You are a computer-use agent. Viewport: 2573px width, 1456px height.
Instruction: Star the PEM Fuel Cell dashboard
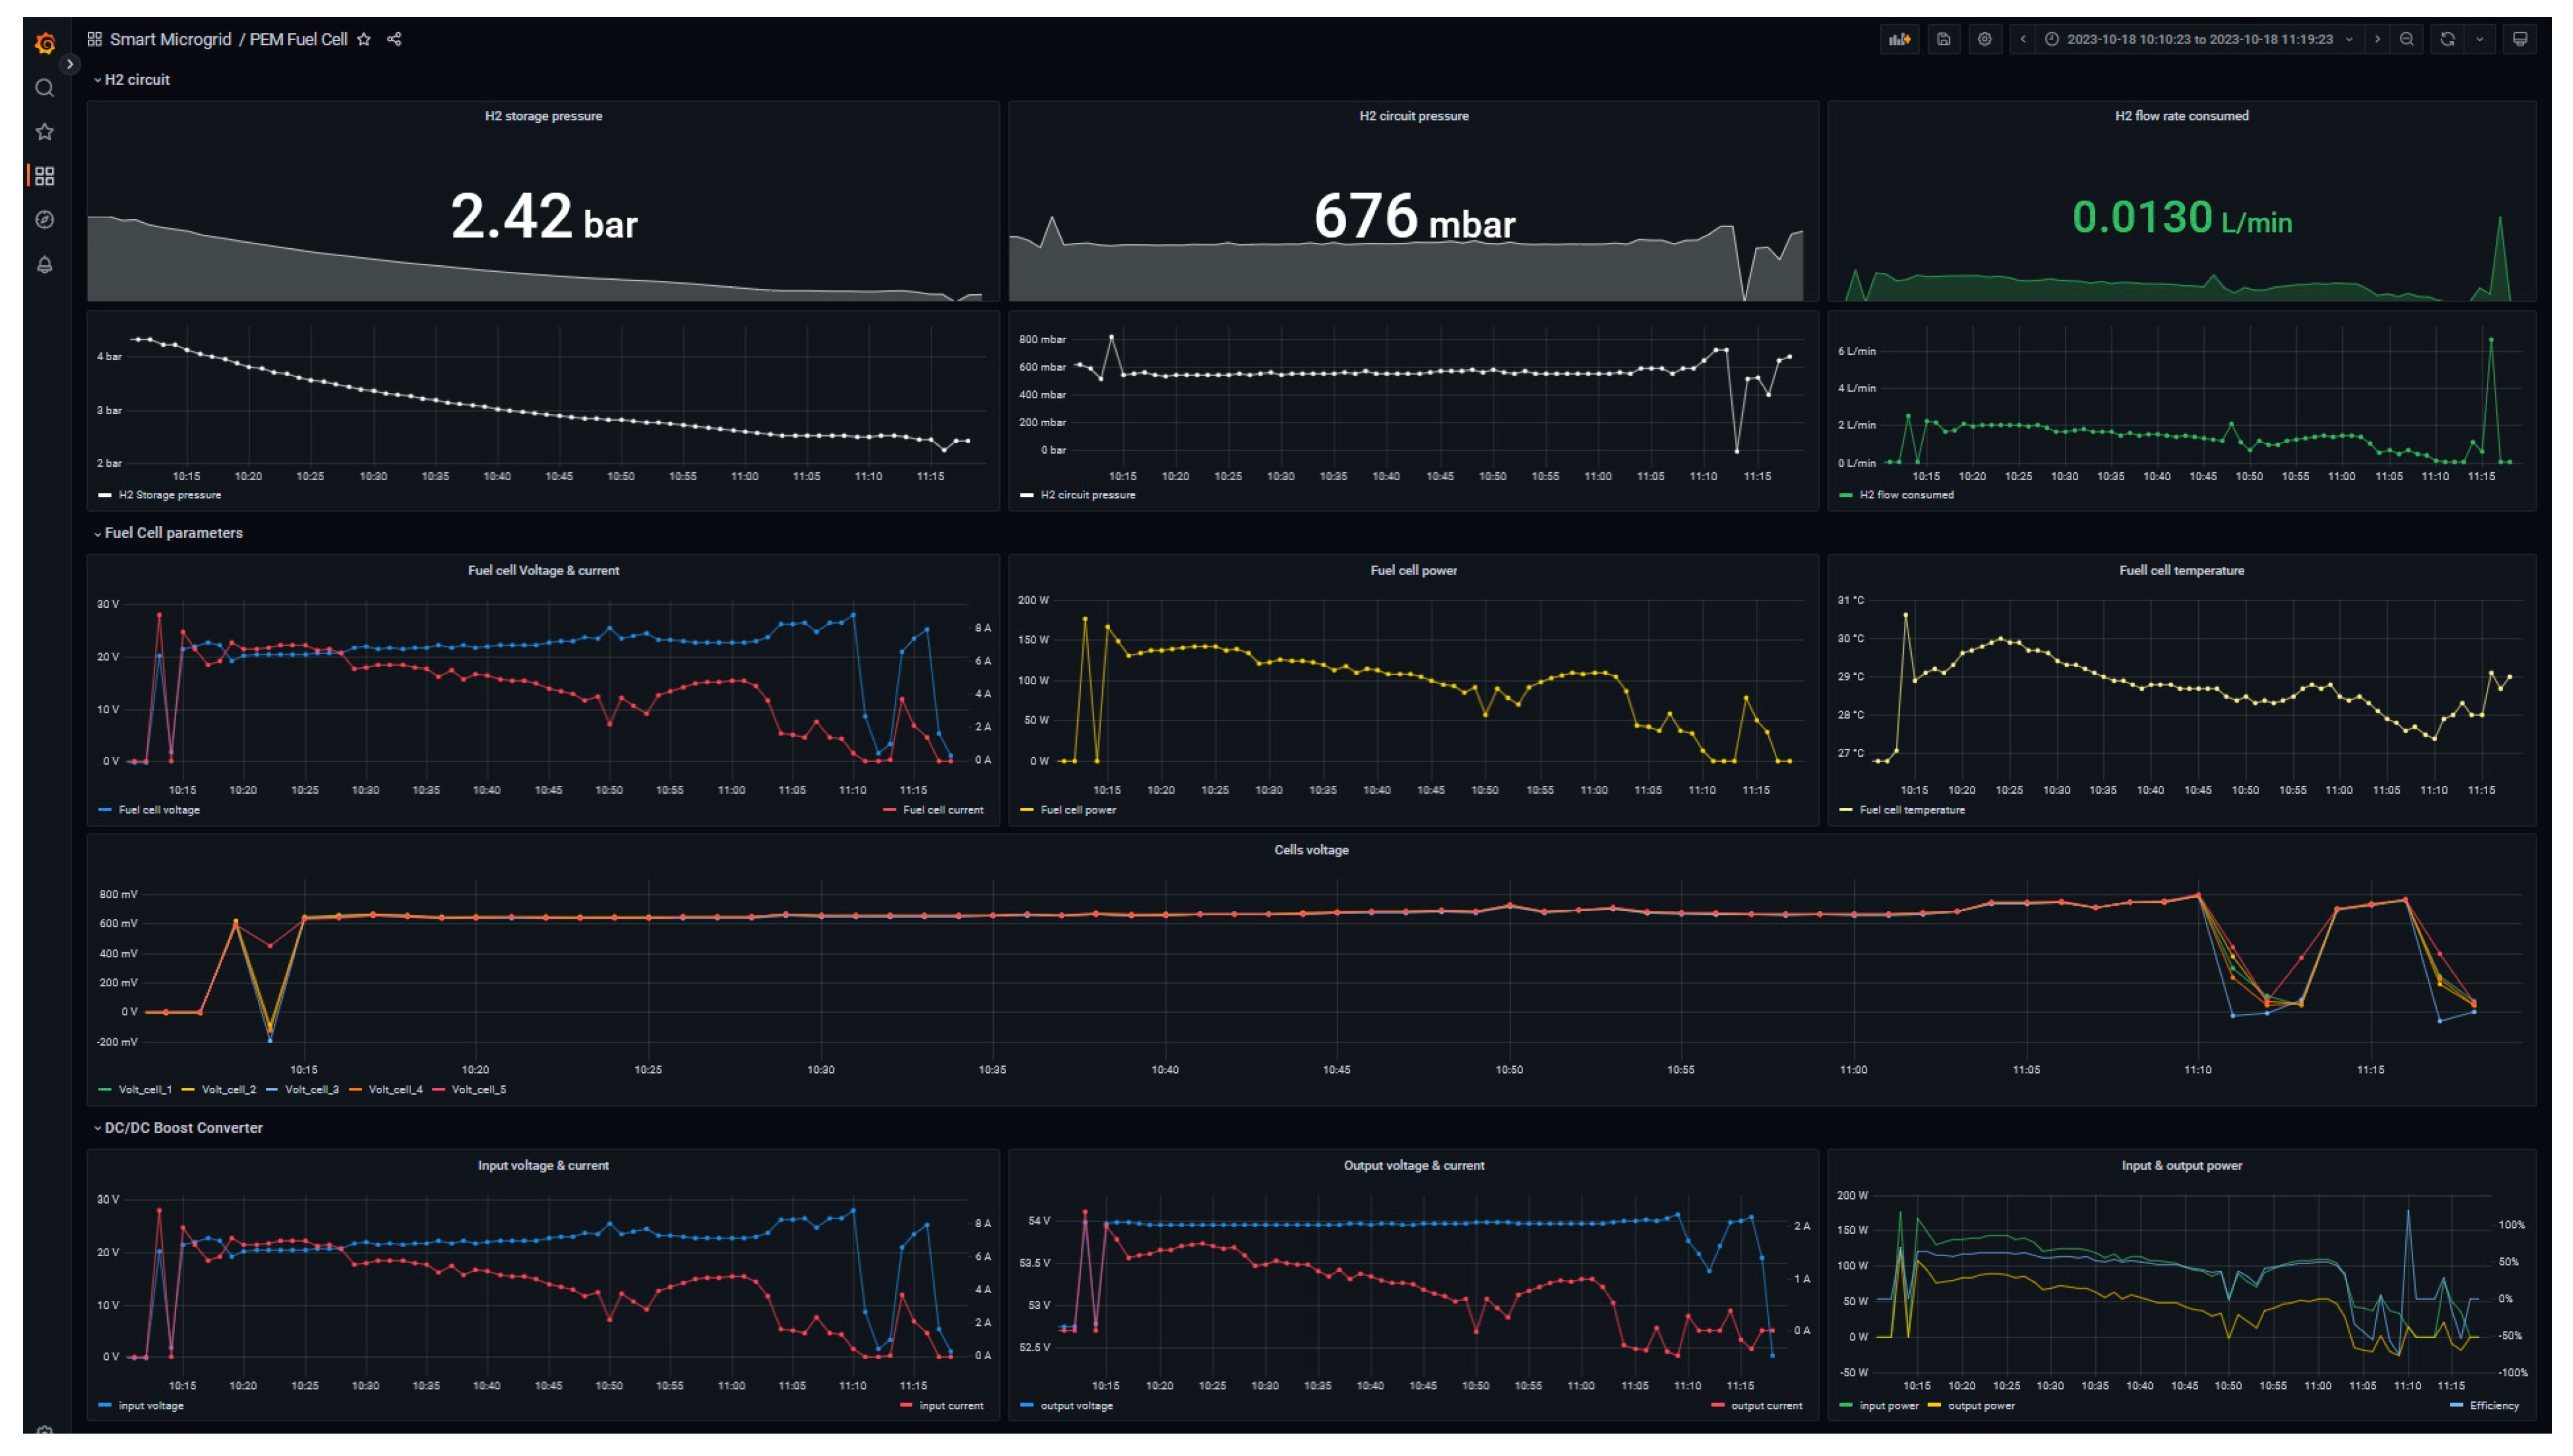(364, 39)
